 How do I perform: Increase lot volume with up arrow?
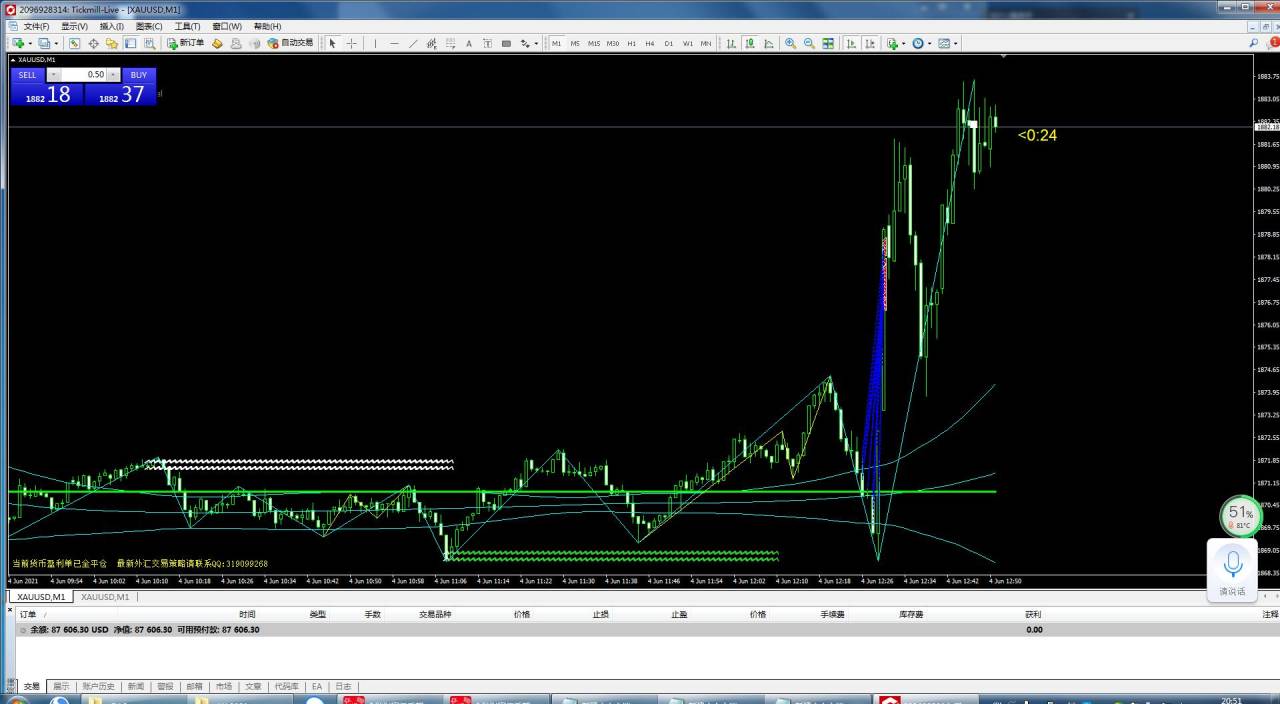pos(114,75)
